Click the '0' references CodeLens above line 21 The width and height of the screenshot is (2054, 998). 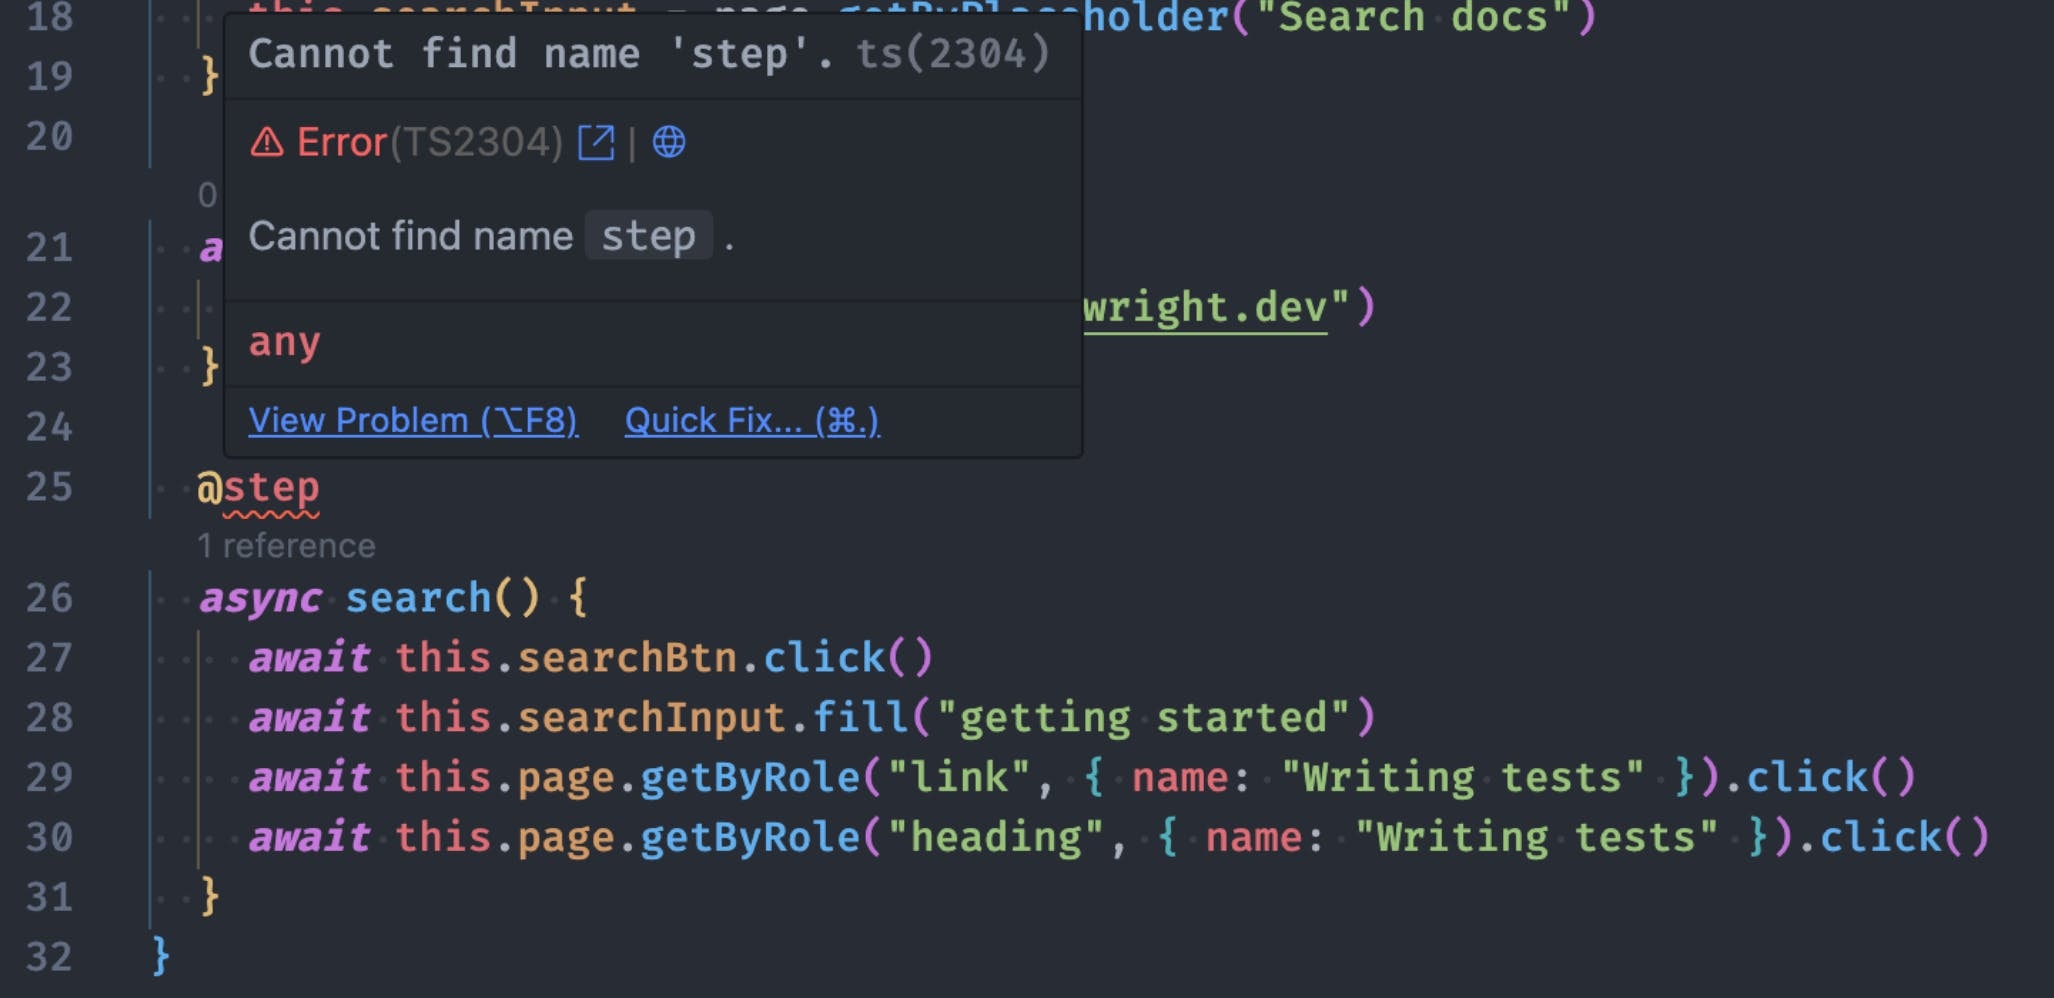(207, 192)
